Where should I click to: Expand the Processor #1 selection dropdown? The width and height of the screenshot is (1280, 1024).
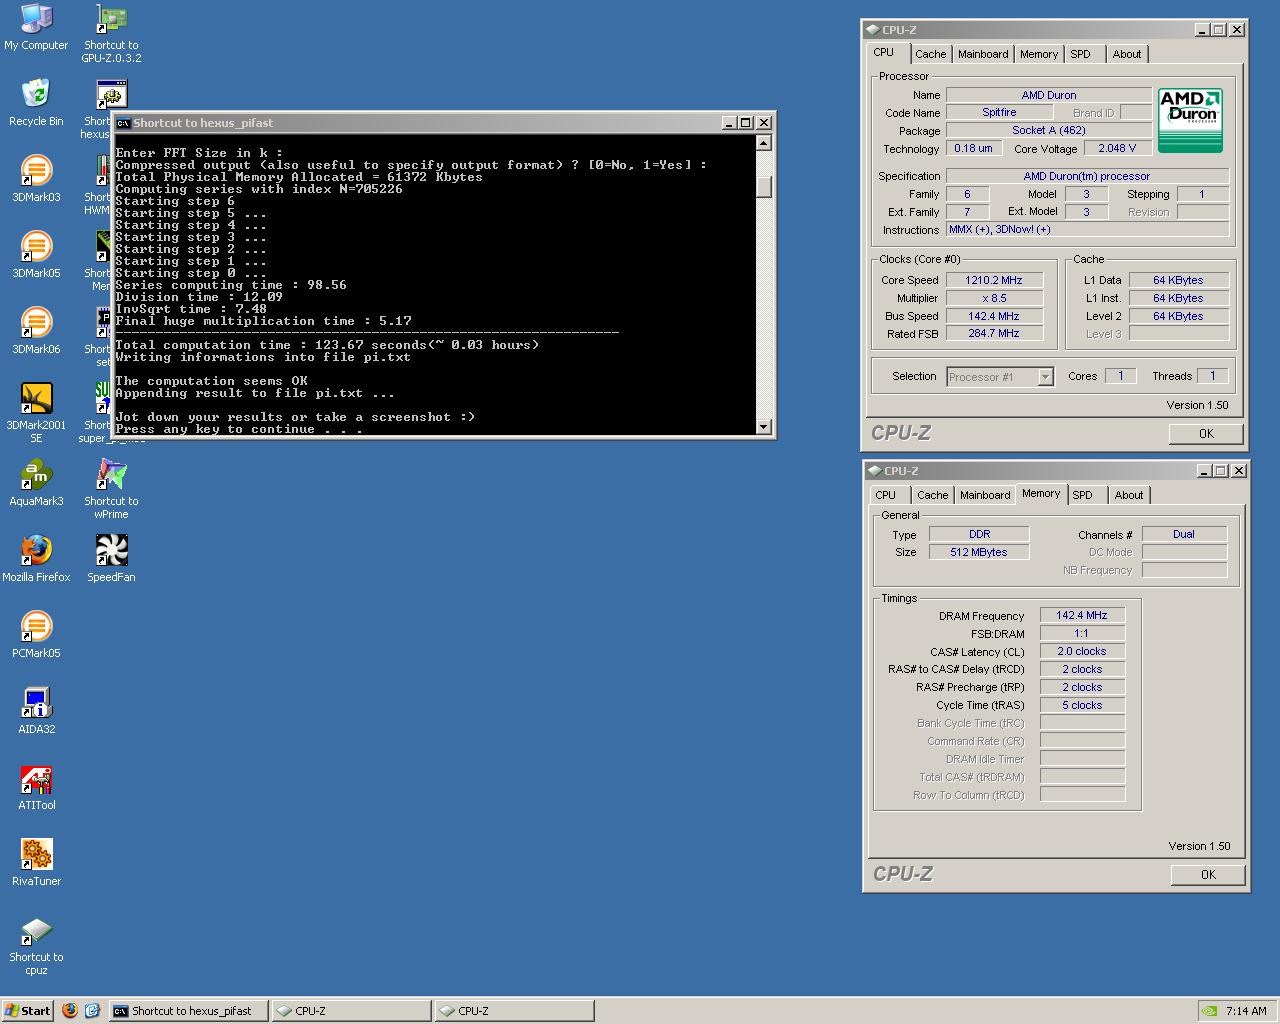(1045, 377)
